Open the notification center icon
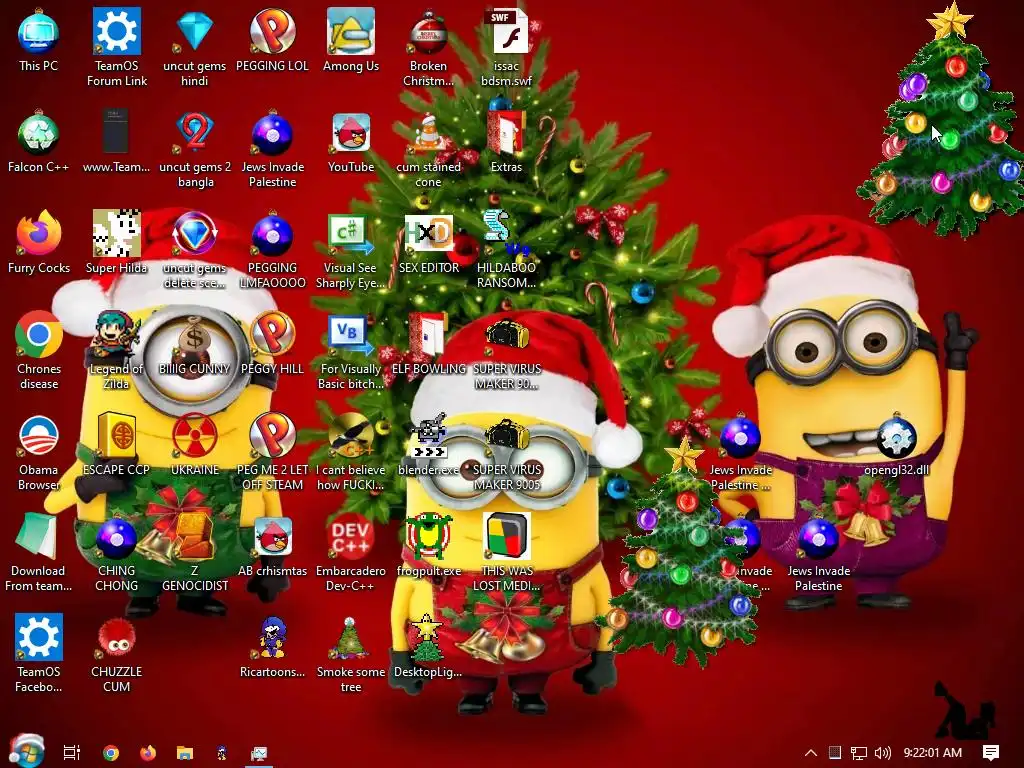Screen dimensions: 1024x768 991,752
